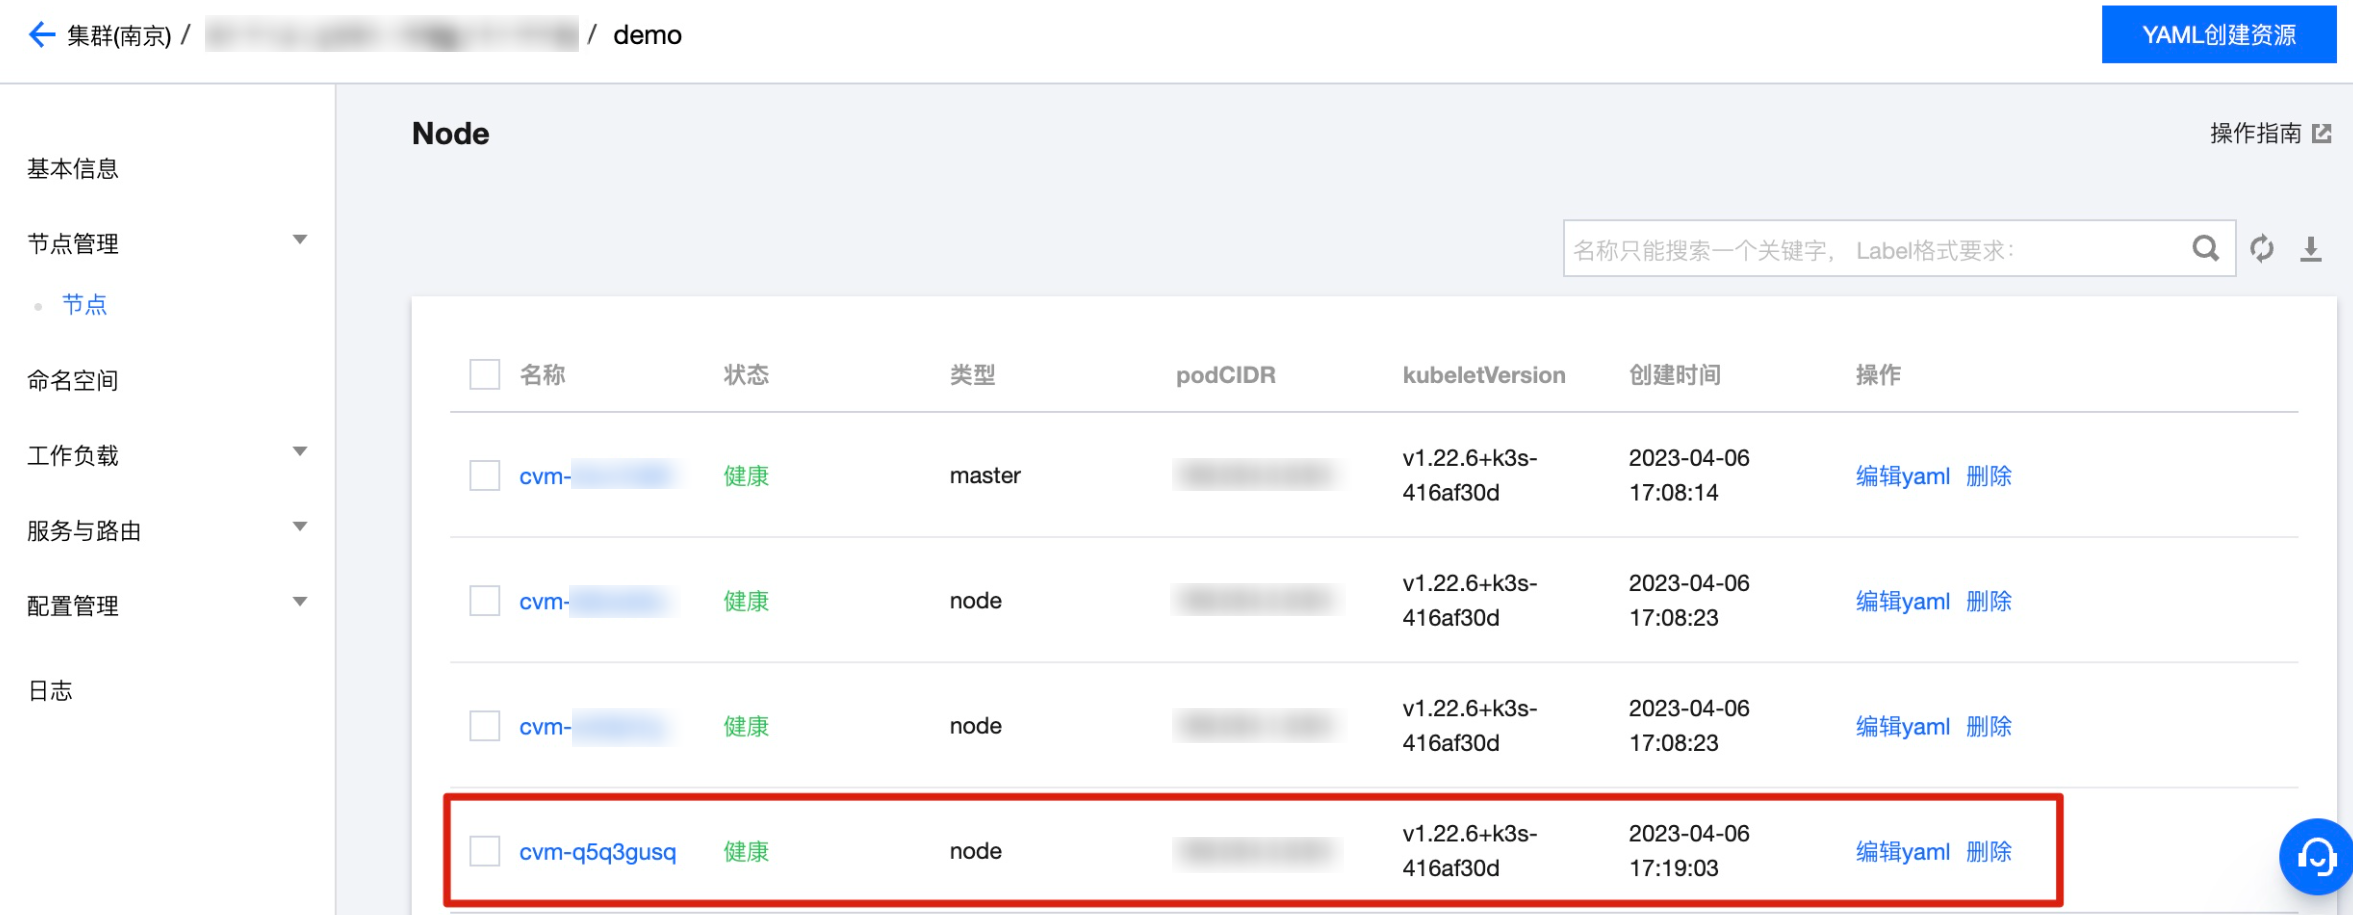The width and height of the screenshot is (2353, 915).
Task: Click 集群(南京) breadcrumb
Action: click(x=119, y=36)
